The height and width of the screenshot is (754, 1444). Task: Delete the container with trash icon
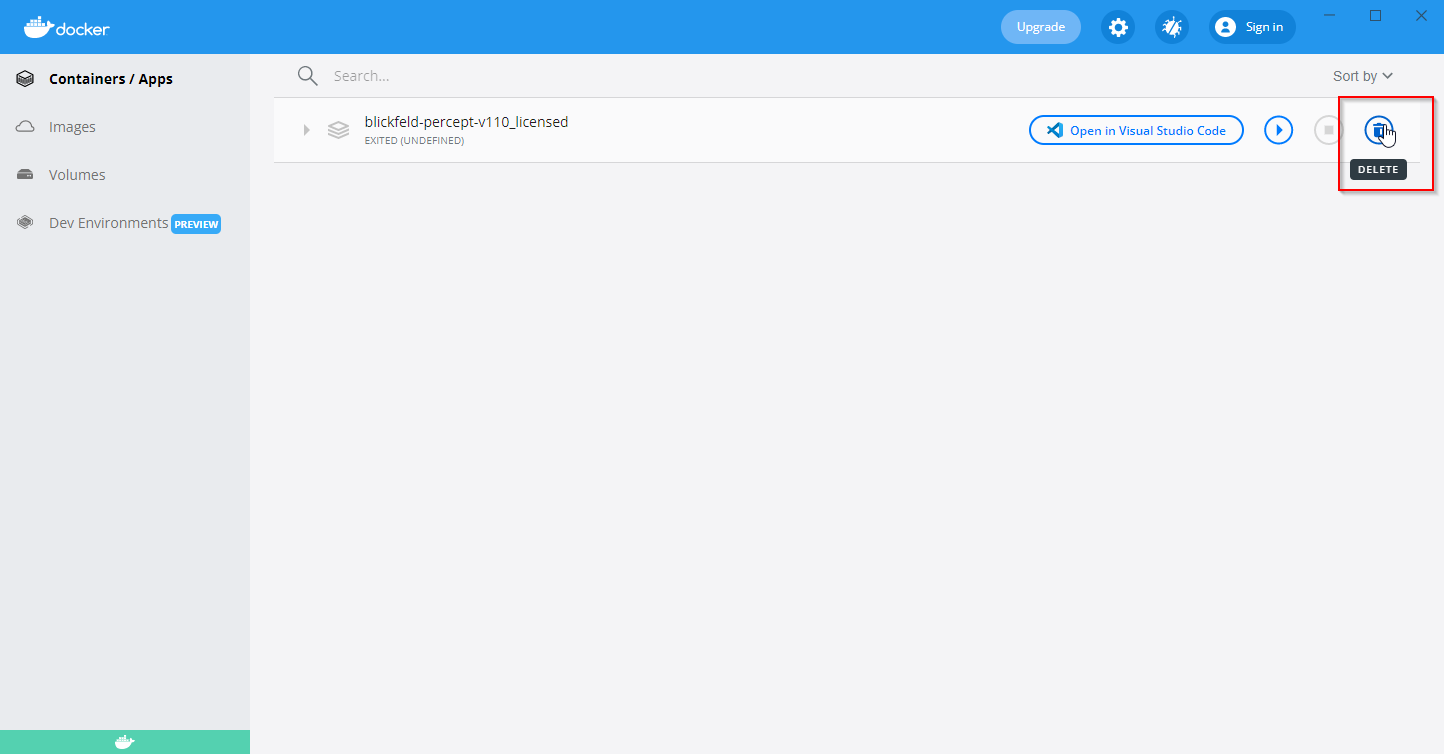(x=1379, y=130)
